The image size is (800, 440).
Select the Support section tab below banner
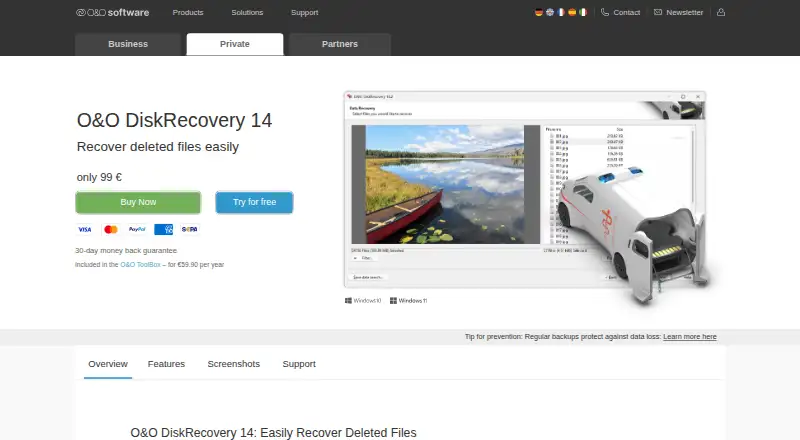pyautogui.click(x=299, y=364)
